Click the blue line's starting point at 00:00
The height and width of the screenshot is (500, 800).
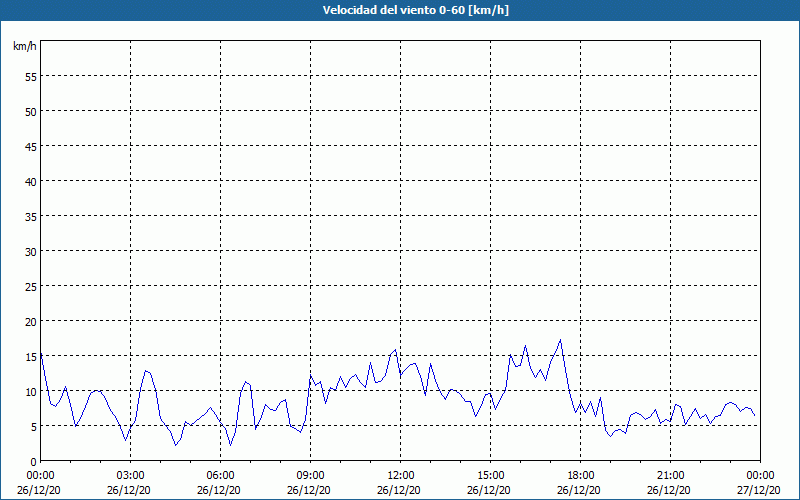point(41,353)
